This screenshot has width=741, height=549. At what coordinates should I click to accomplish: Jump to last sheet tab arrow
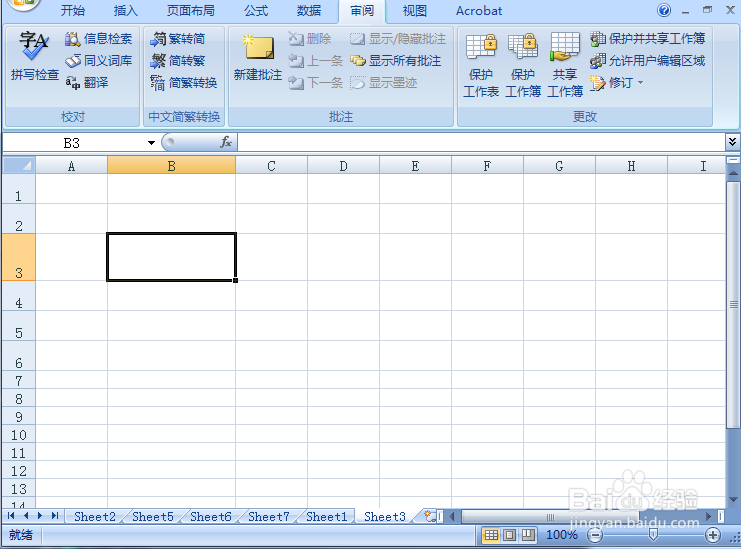tap(55, 516)
